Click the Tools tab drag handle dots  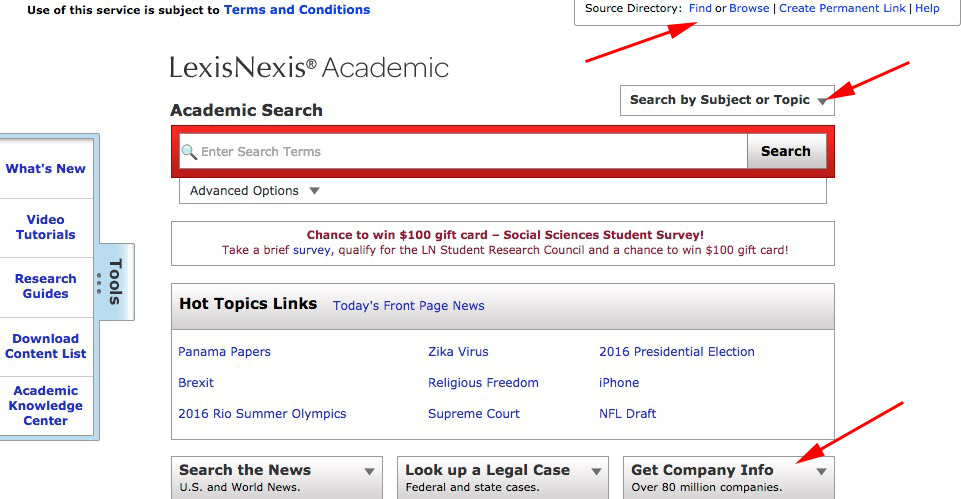click(x=99, y=283)
